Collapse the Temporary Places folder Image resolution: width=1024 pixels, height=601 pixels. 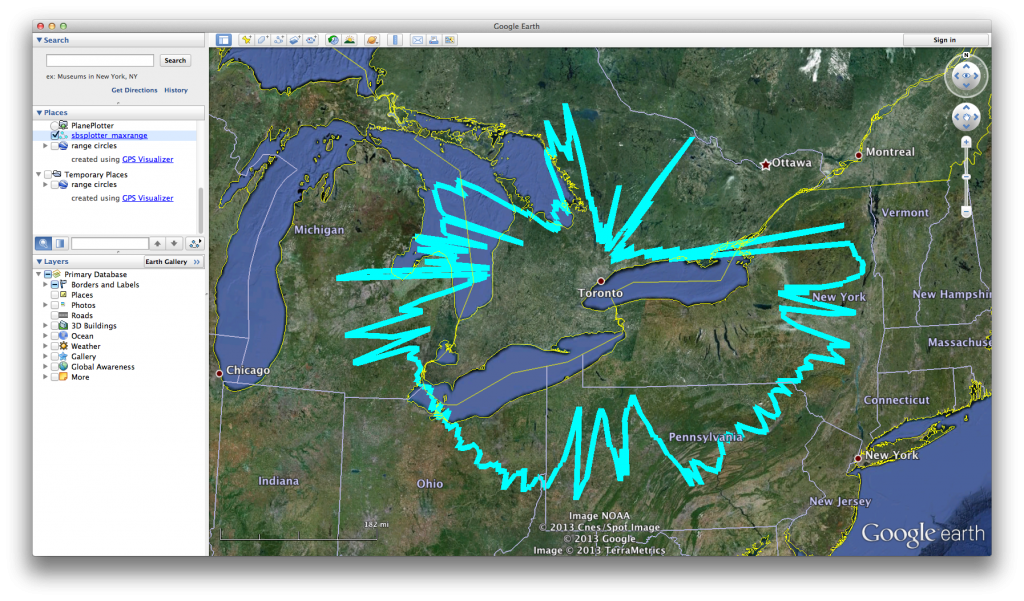[x=39, y=174]
